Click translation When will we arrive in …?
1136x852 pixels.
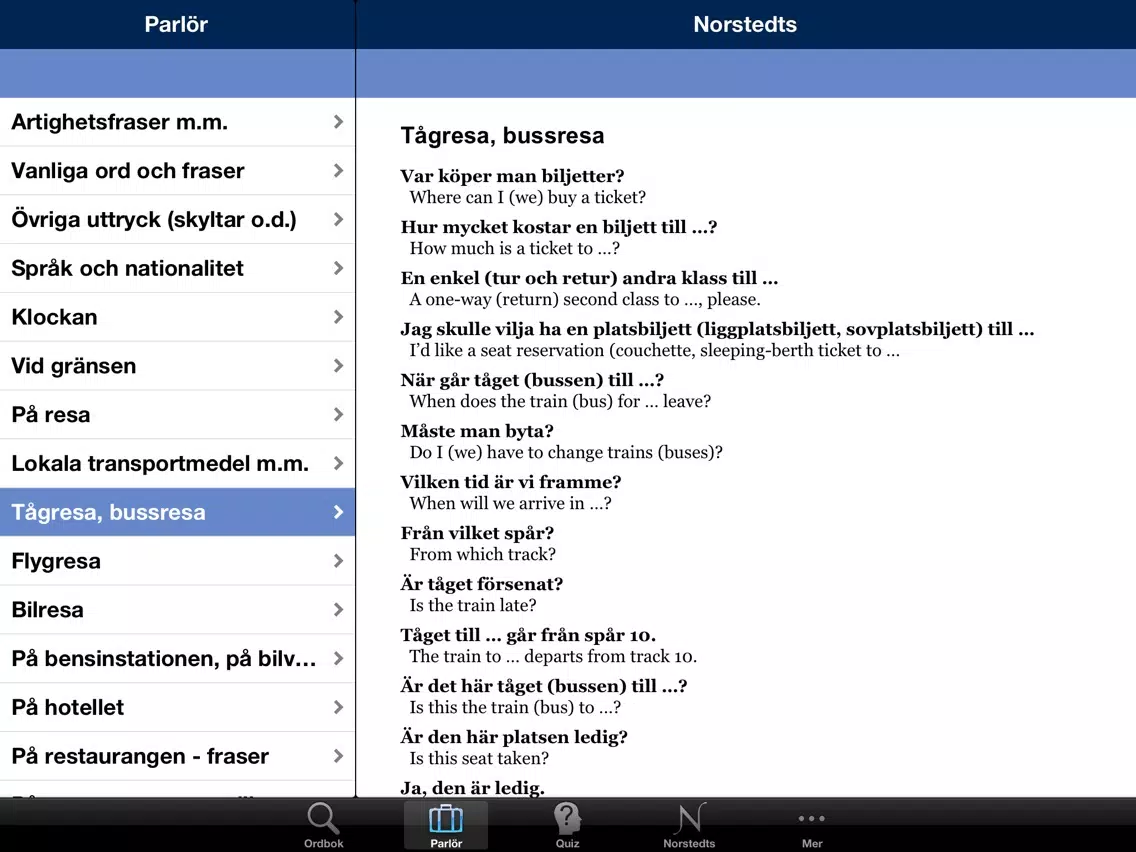coord(510,503)
